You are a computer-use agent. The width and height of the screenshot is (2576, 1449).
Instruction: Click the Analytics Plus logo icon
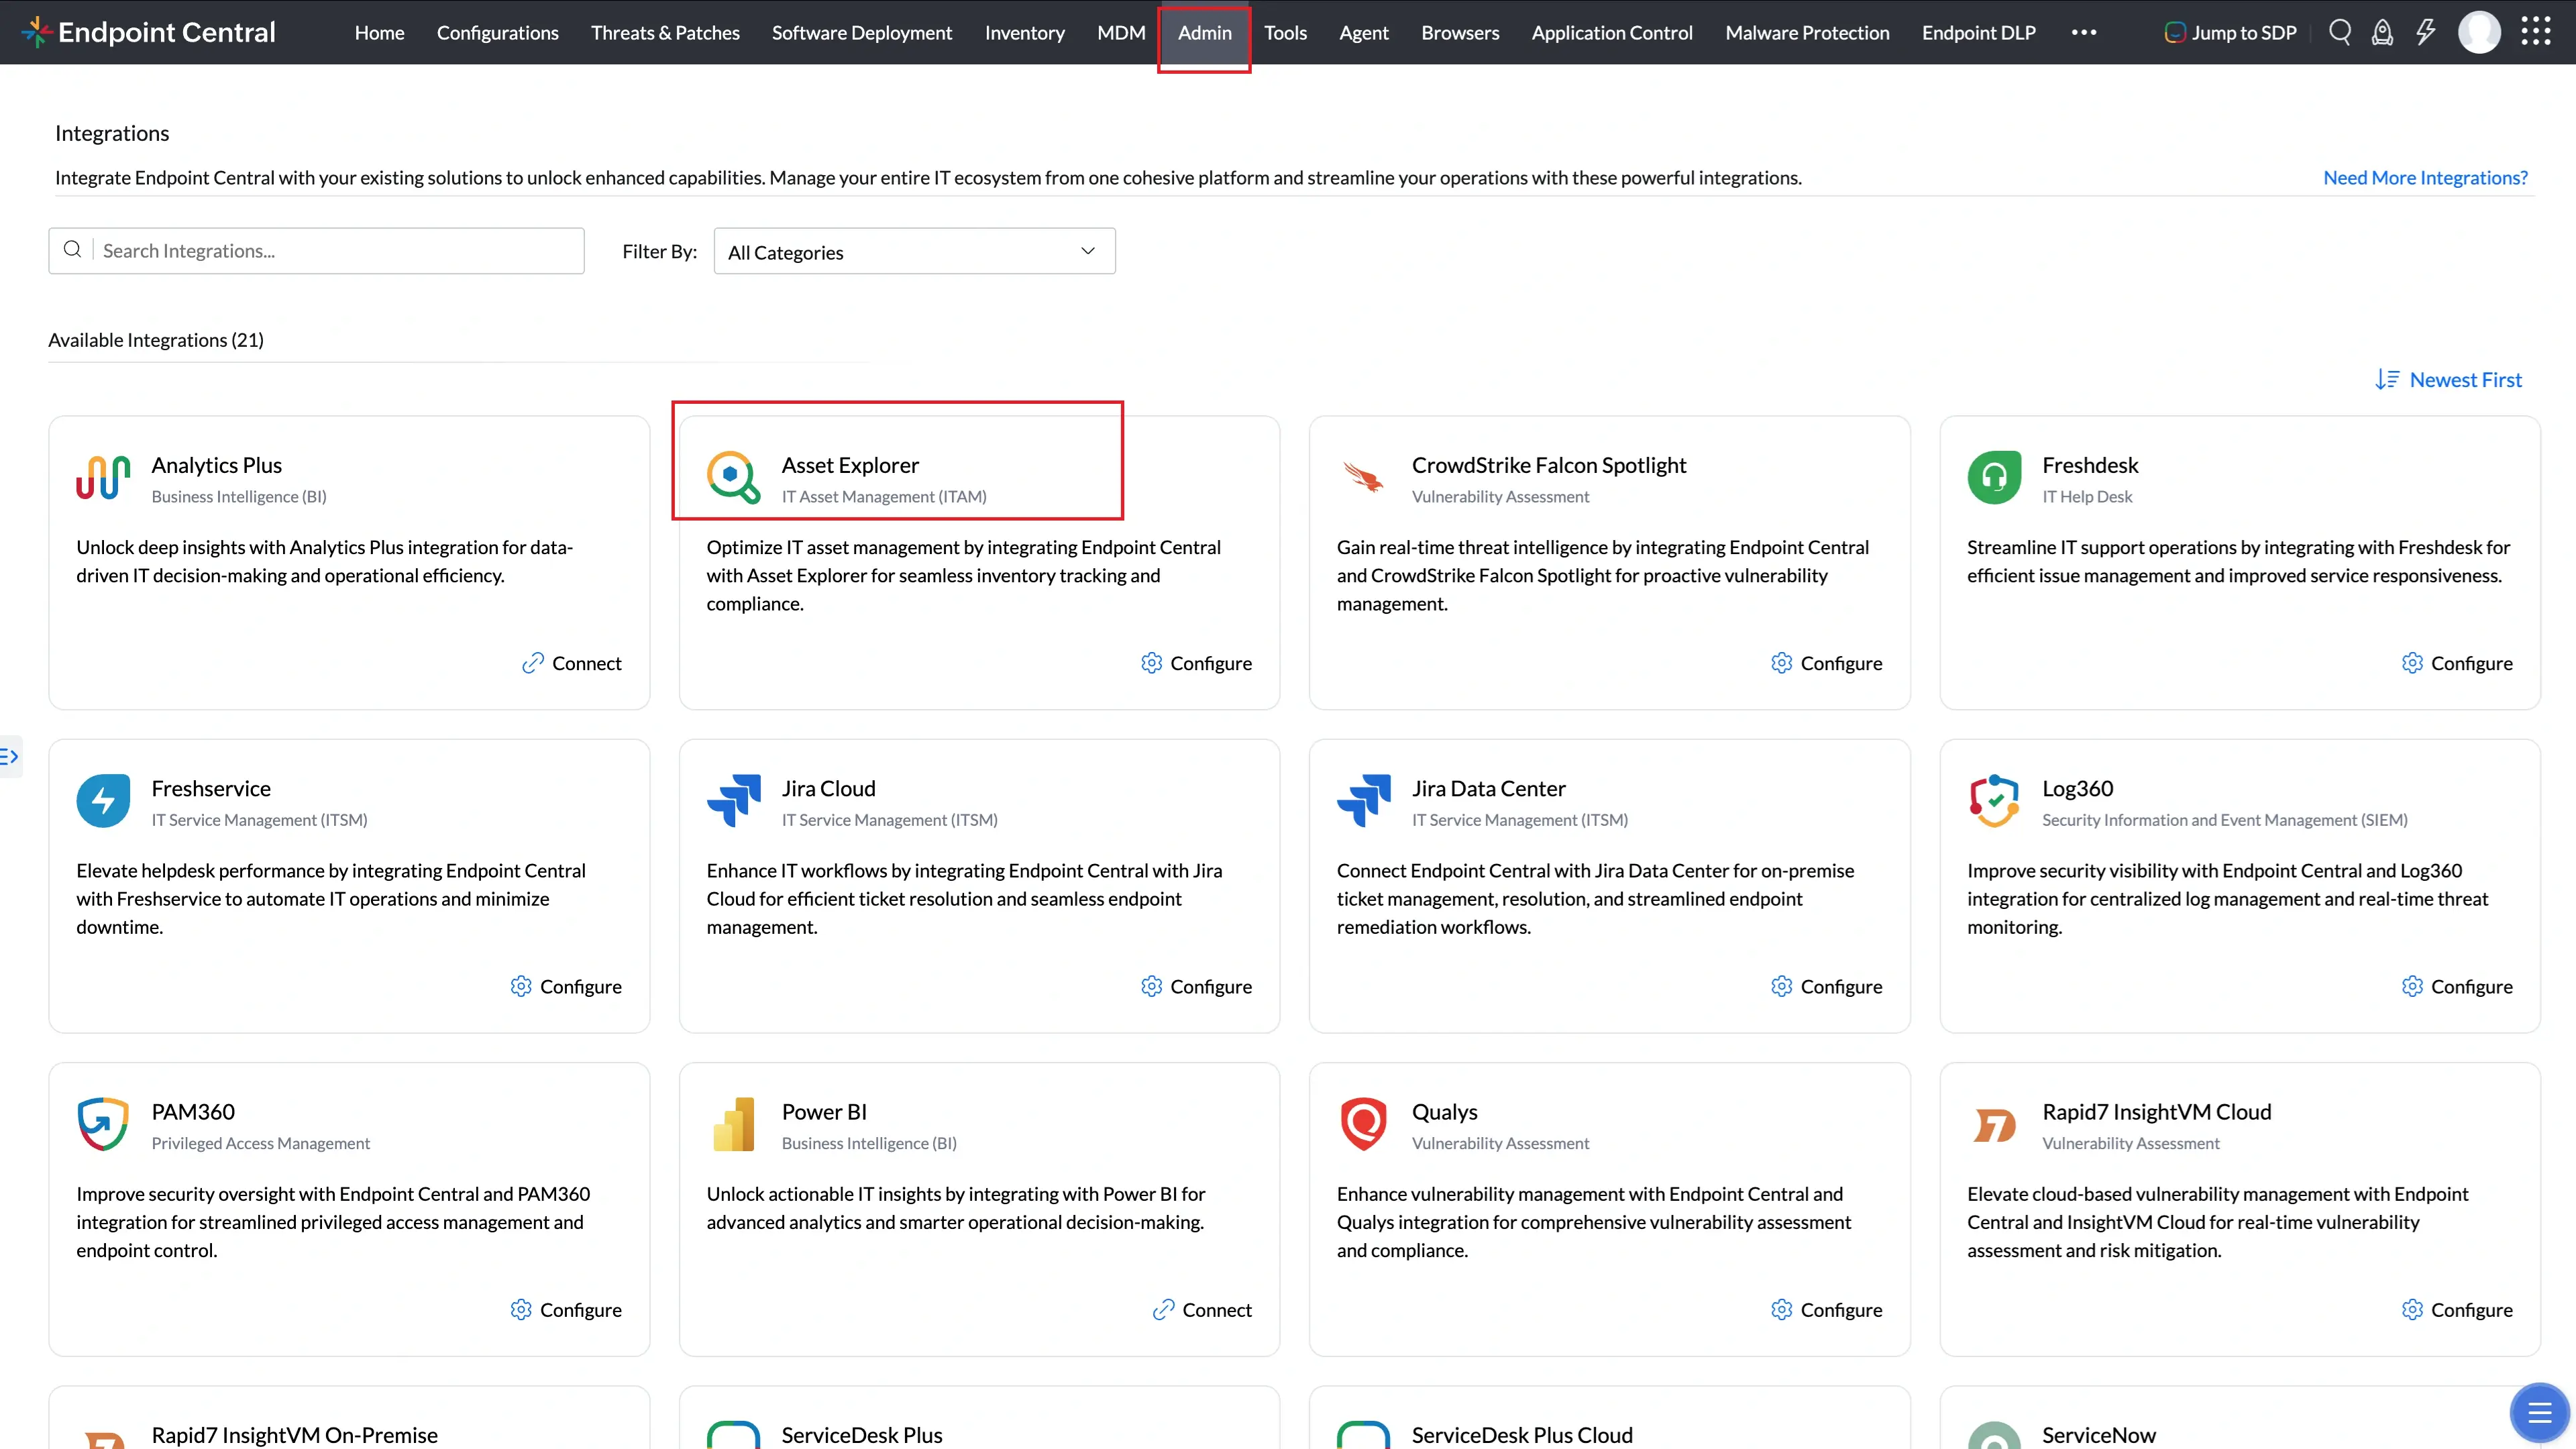[x=103, y=478]
